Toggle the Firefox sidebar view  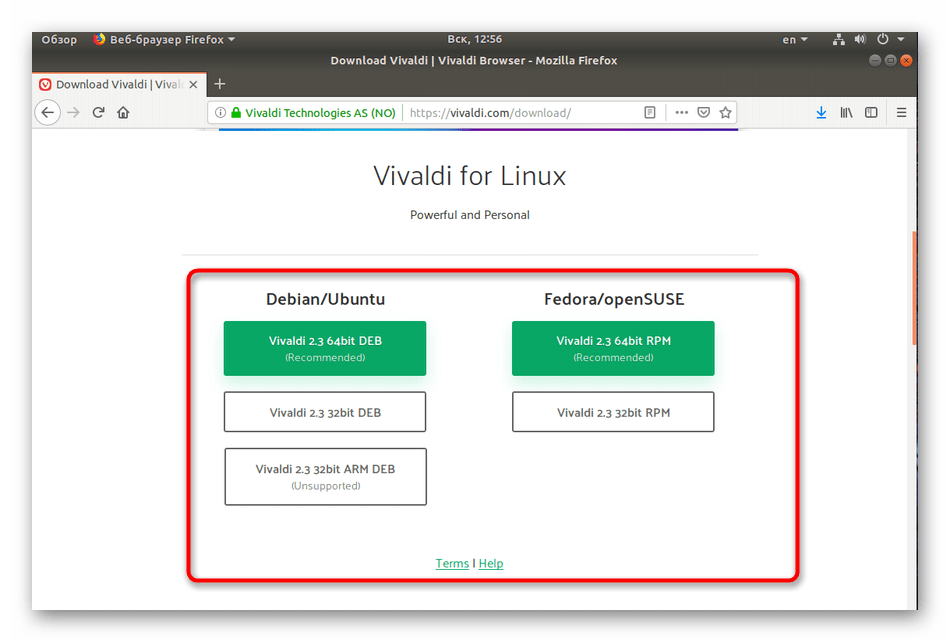point(871,113)
